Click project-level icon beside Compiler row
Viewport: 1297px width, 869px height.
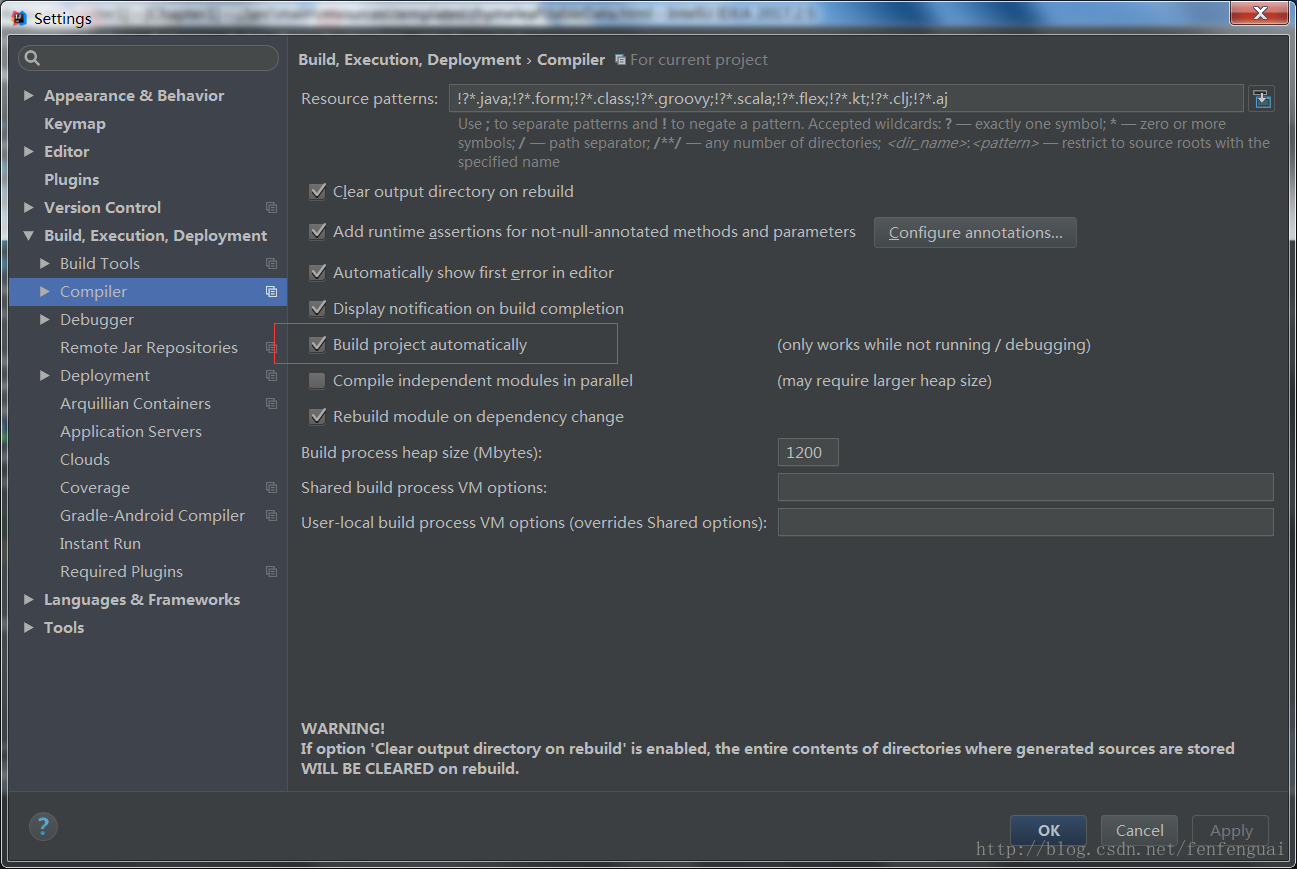point(271,292)
